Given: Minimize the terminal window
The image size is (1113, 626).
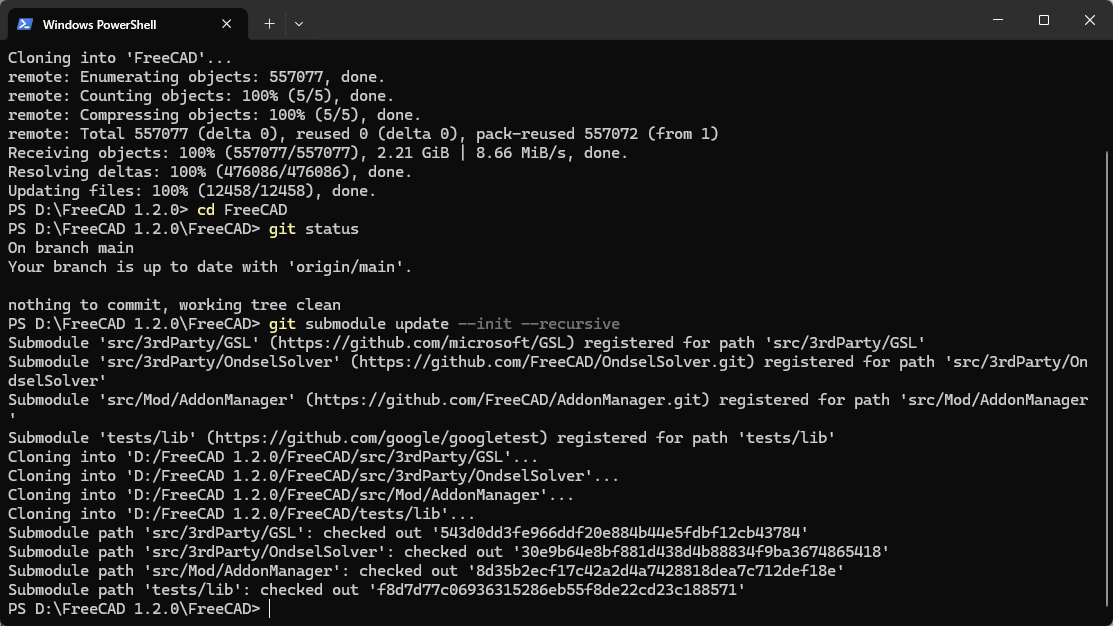Looking at the screenshot, I should 998,20.
